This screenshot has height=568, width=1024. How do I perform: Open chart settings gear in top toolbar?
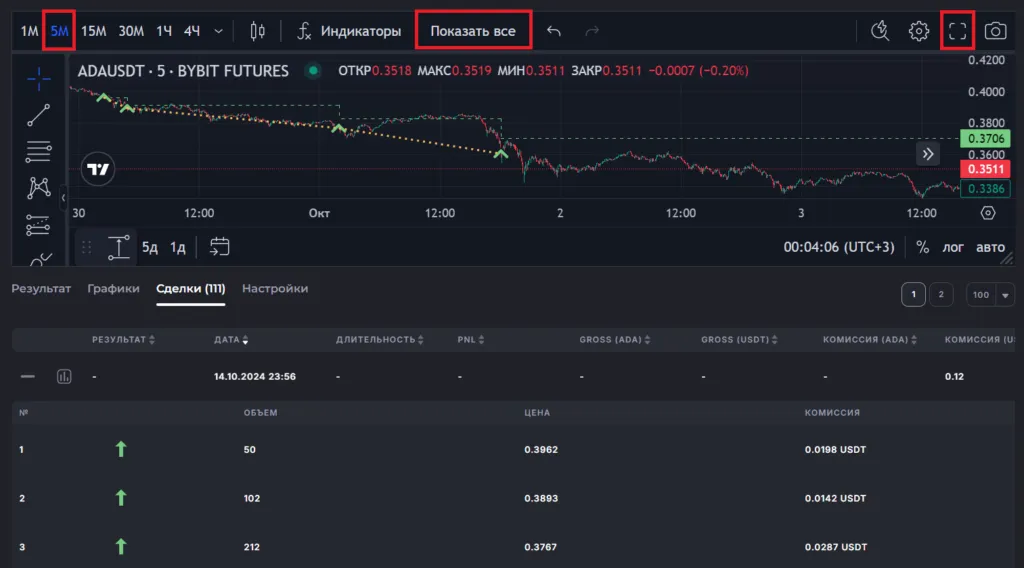coord(919,31)
